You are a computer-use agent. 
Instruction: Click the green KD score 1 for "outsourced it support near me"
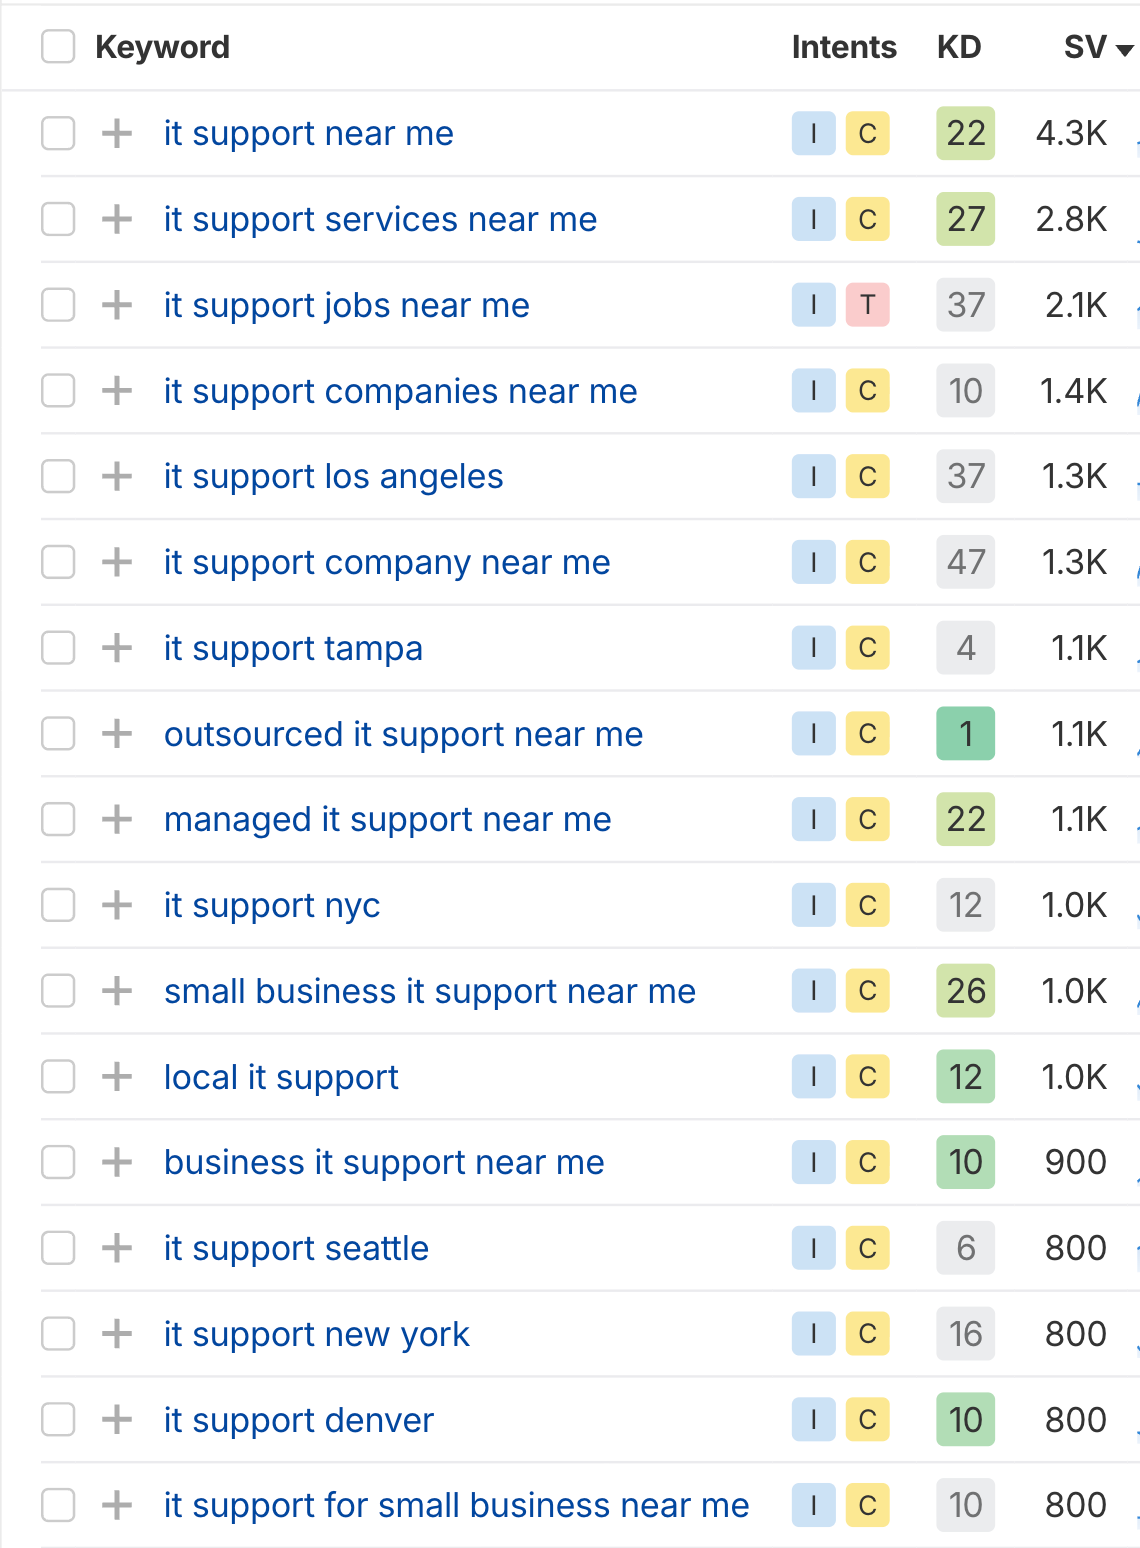[x=964, y=733]
